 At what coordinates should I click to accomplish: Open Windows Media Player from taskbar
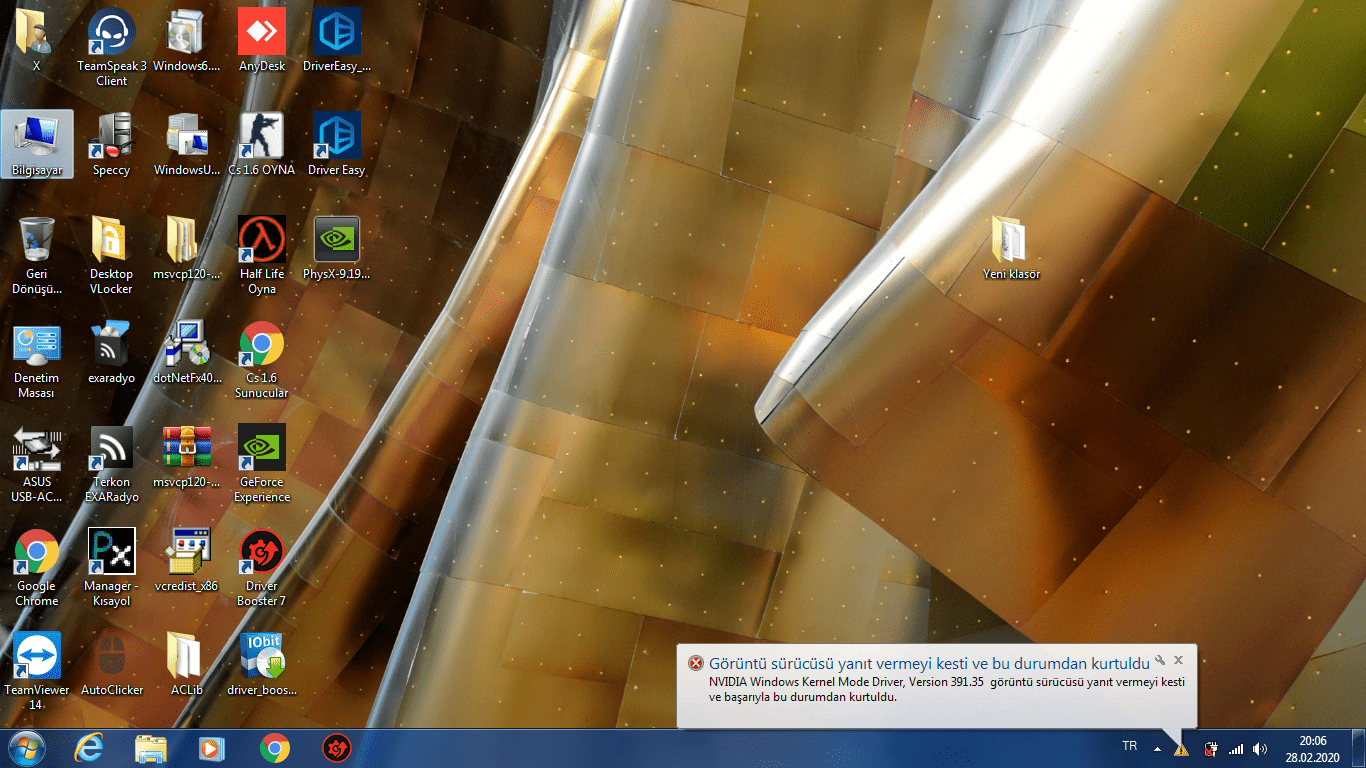(x=212, y=748)
